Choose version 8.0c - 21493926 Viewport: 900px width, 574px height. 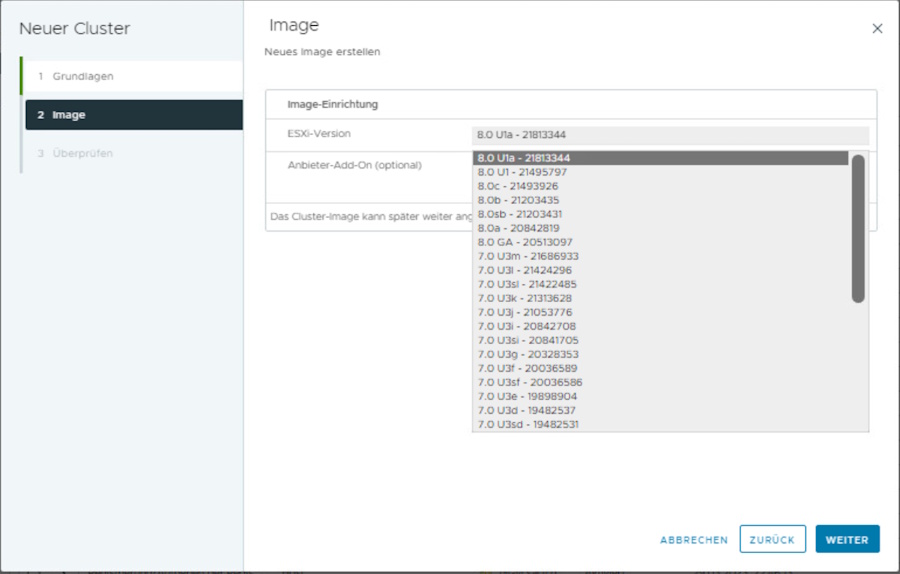(660, 186)
